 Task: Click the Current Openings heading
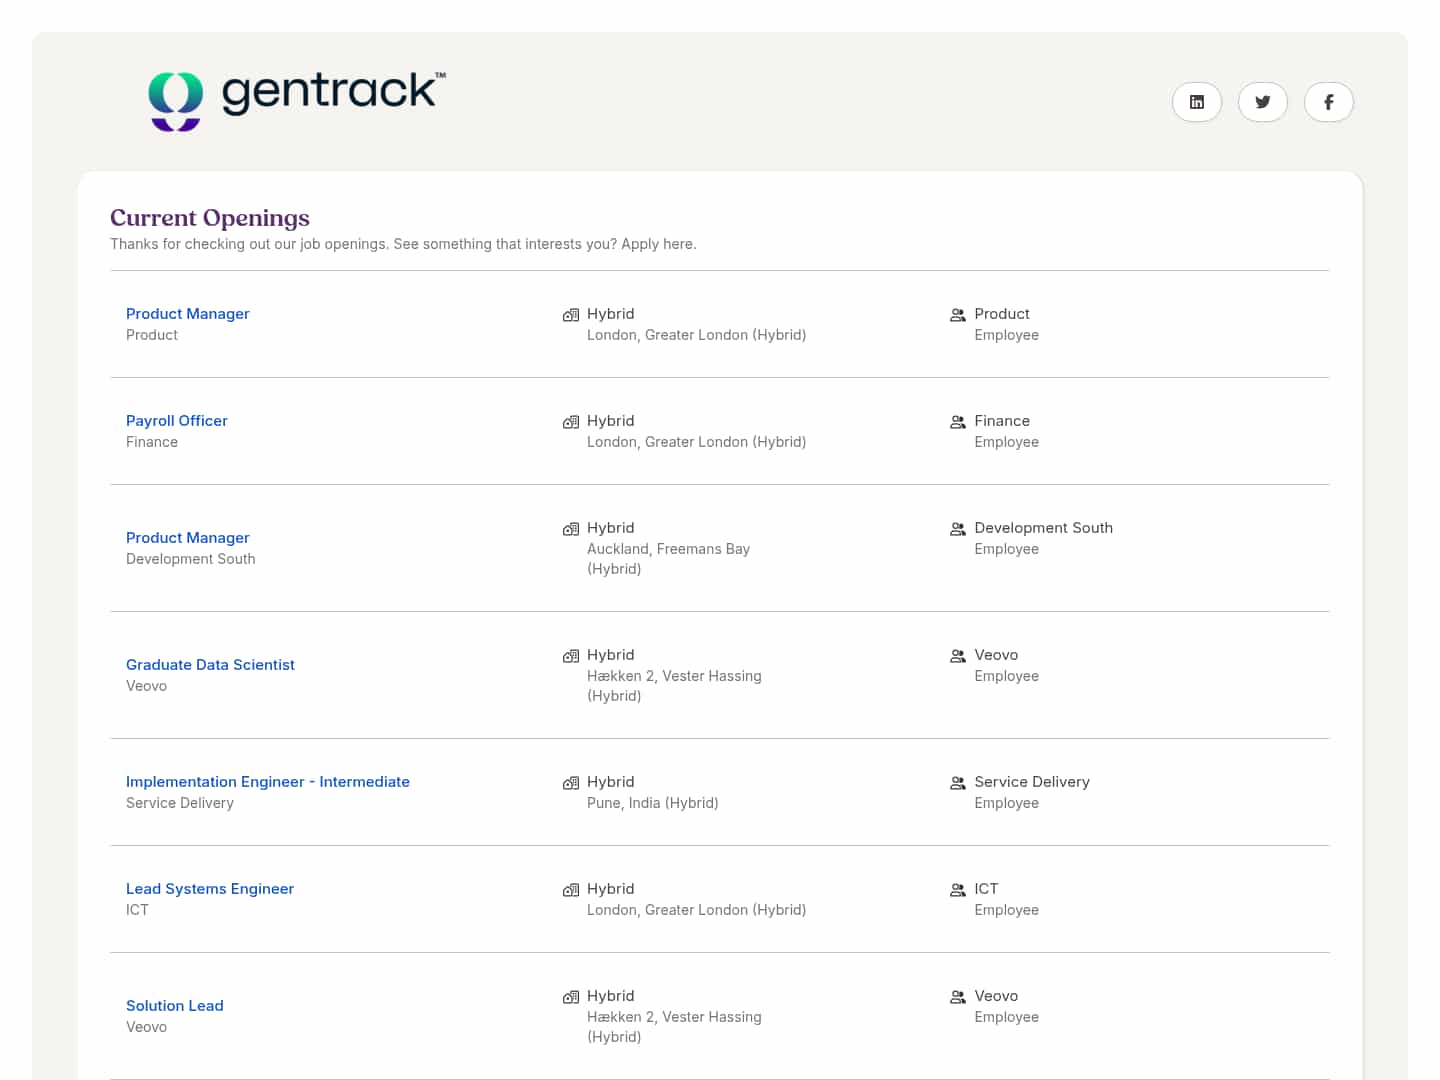(209, 218)
